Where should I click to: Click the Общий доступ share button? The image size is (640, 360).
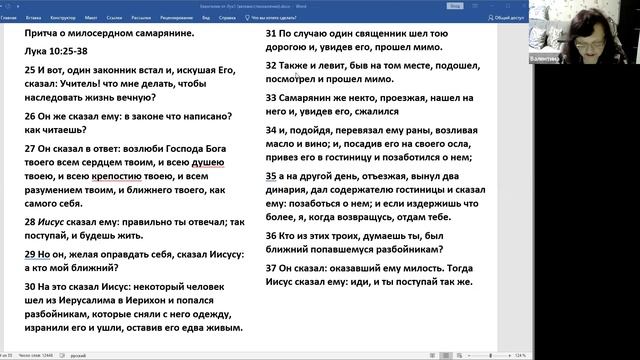[506, 18]
